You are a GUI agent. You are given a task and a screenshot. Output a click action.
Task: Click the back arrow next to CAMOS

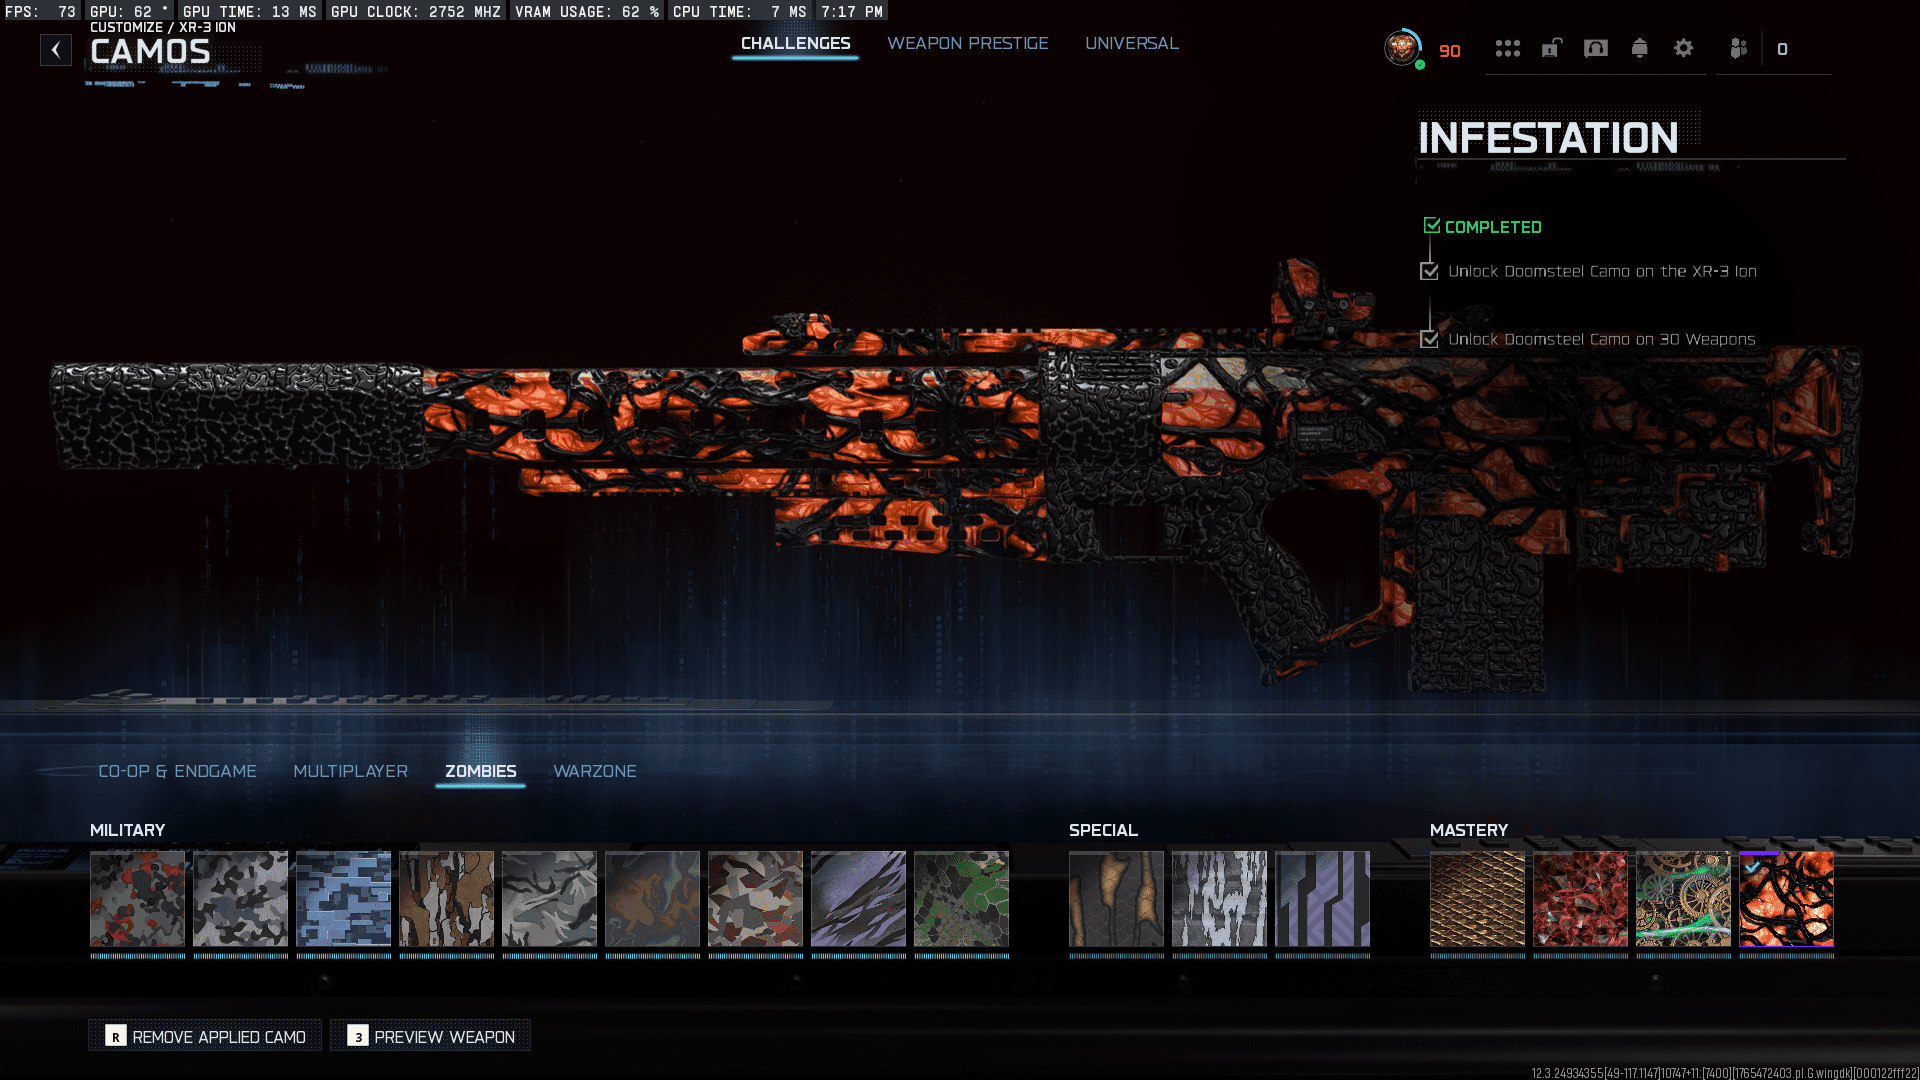pyautogui.click(x=56, y=50)
